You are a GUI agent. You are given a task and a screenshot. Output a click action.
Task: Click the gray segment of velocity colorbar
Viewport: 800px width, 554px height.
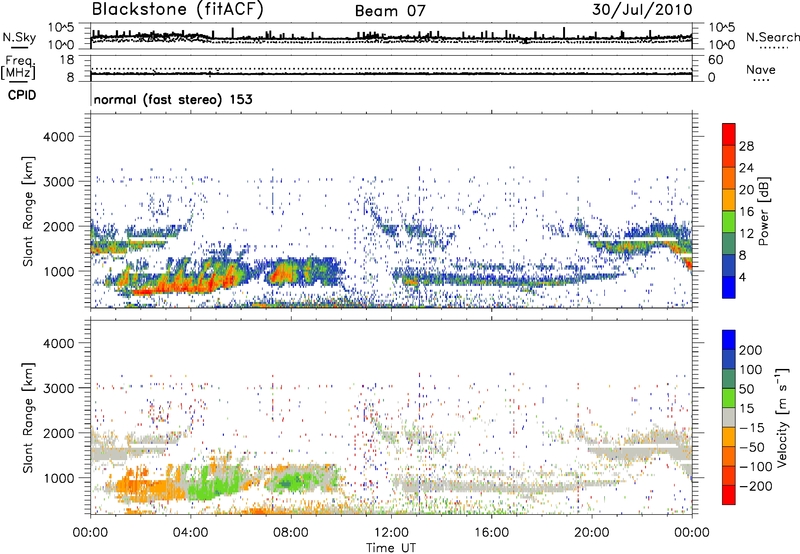click(729, 417)
